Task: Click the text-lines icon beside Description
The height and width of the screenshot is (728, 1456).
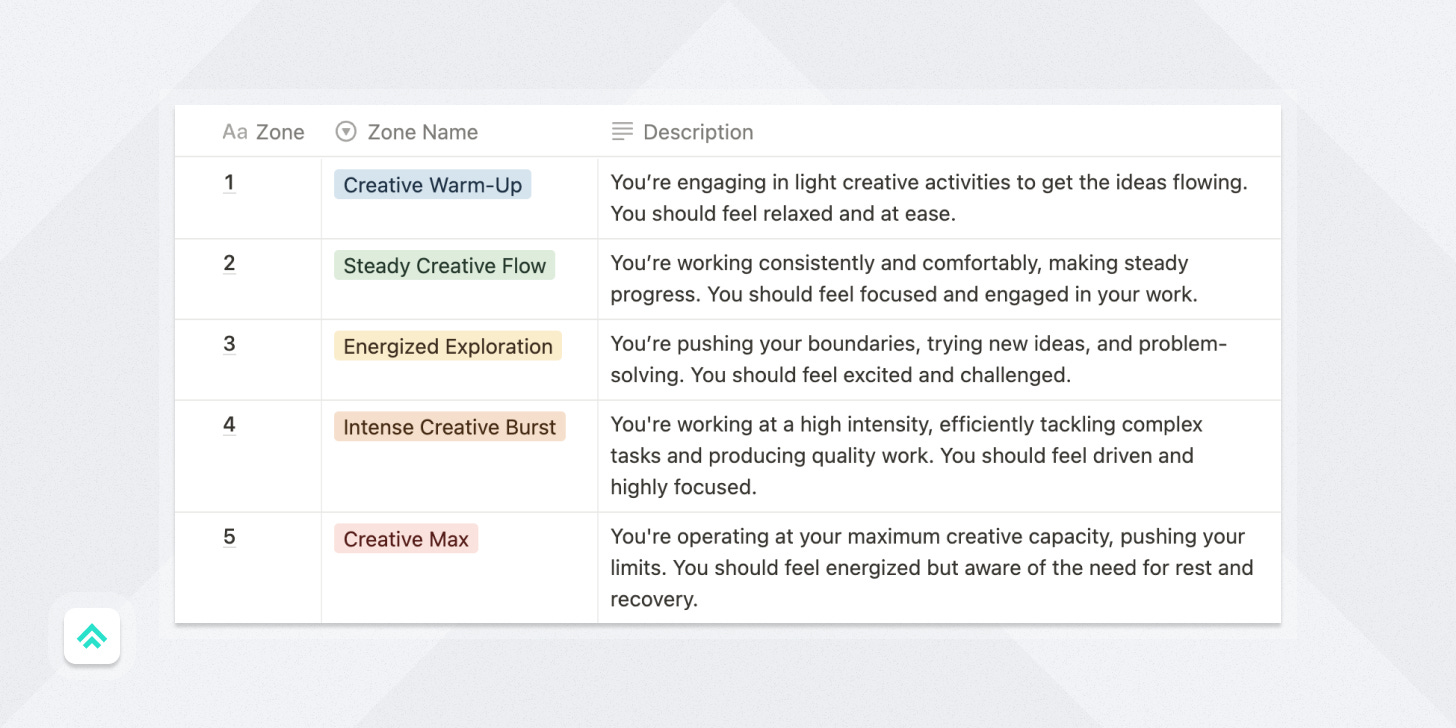Action: tap(621, 131)
